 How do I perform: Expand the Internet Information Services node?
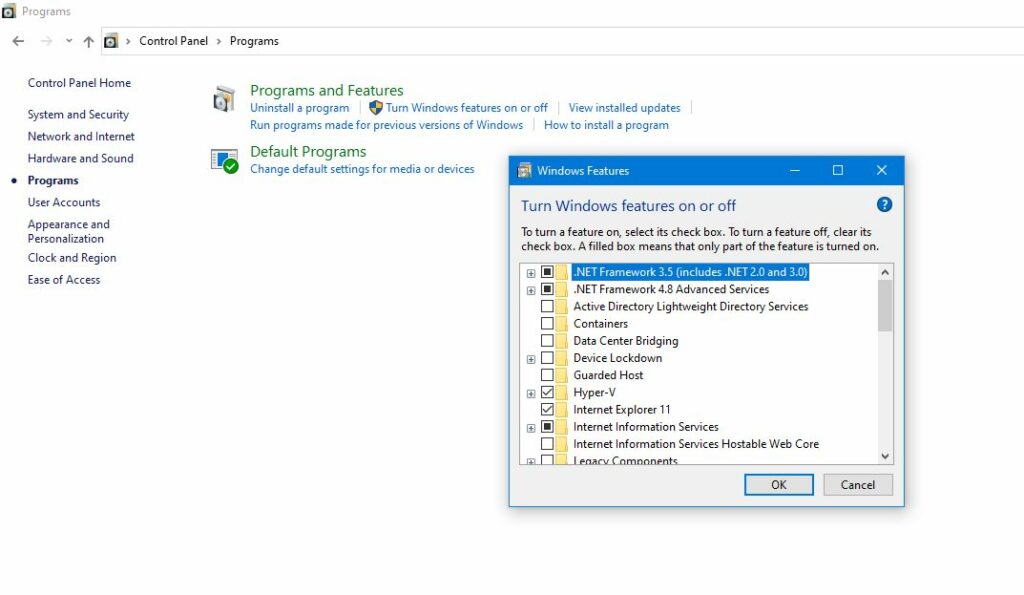click(x=531, y=427)
